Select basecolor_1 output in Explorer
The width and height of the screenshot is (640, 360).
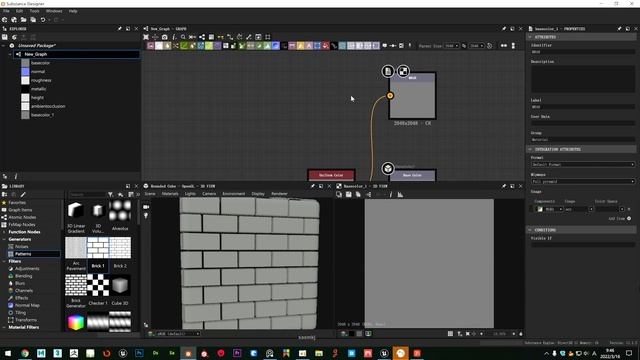(x=42, y=115)
